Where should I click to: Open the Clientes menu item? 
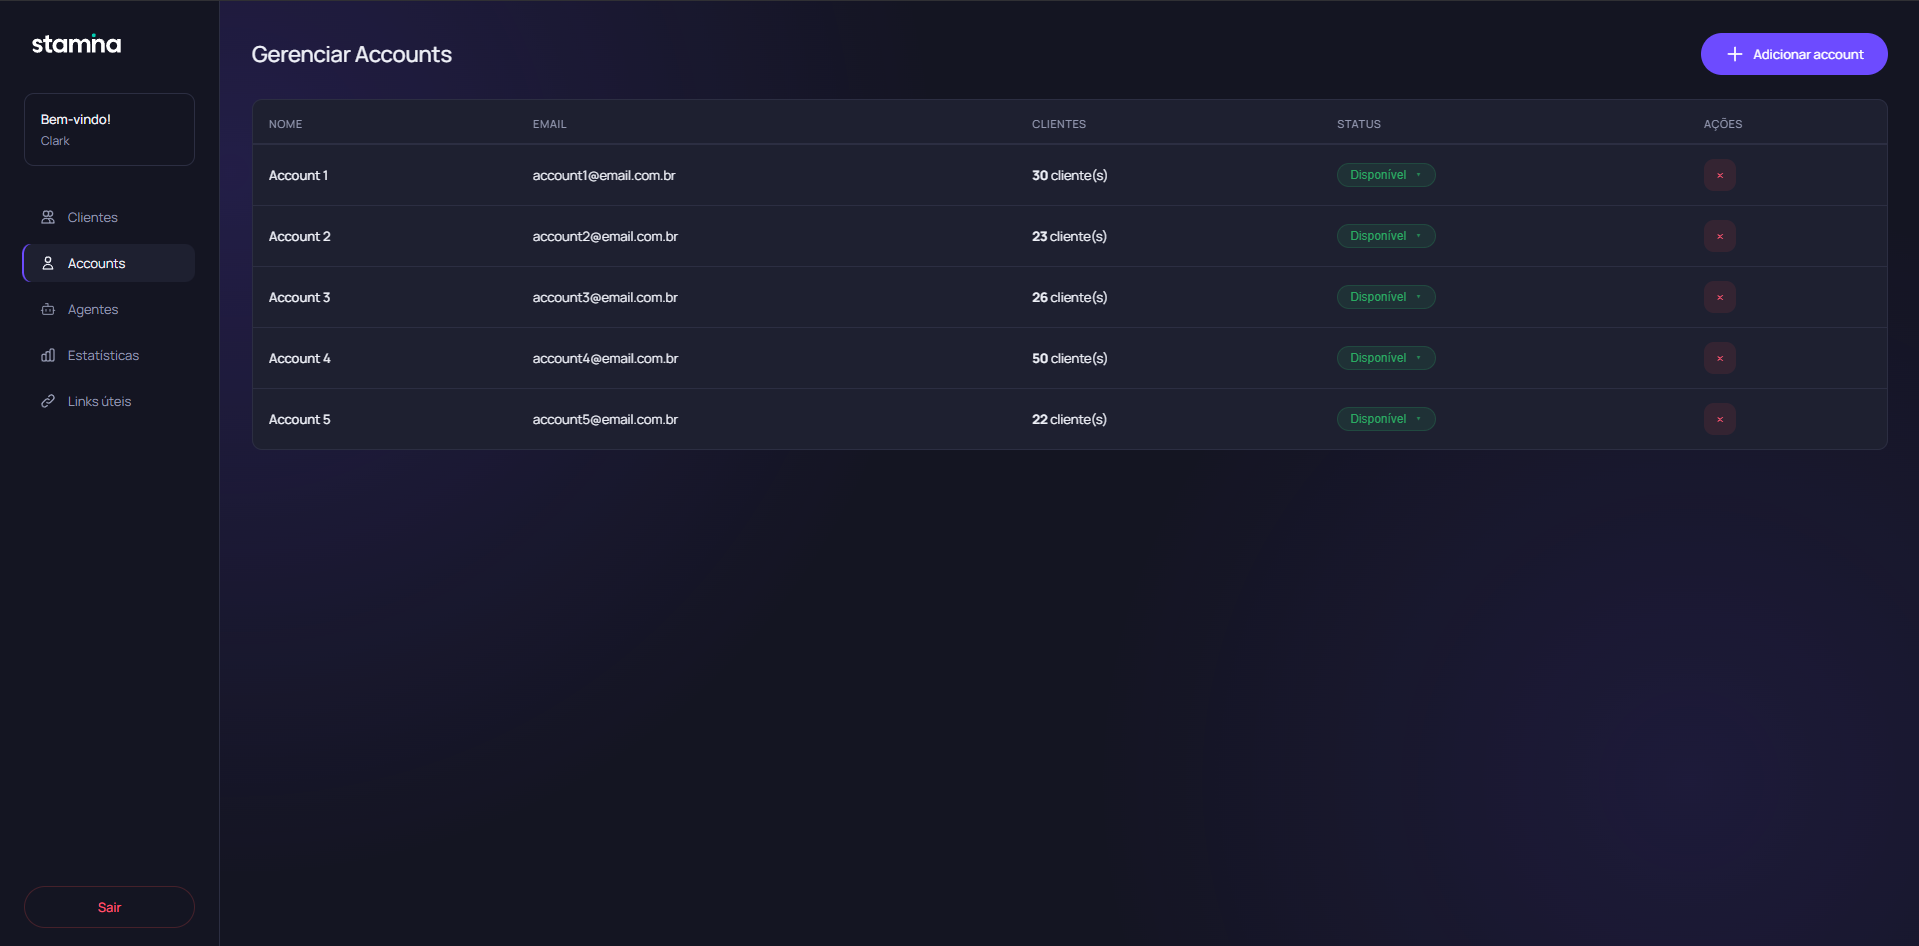click(x=109, y=217)
